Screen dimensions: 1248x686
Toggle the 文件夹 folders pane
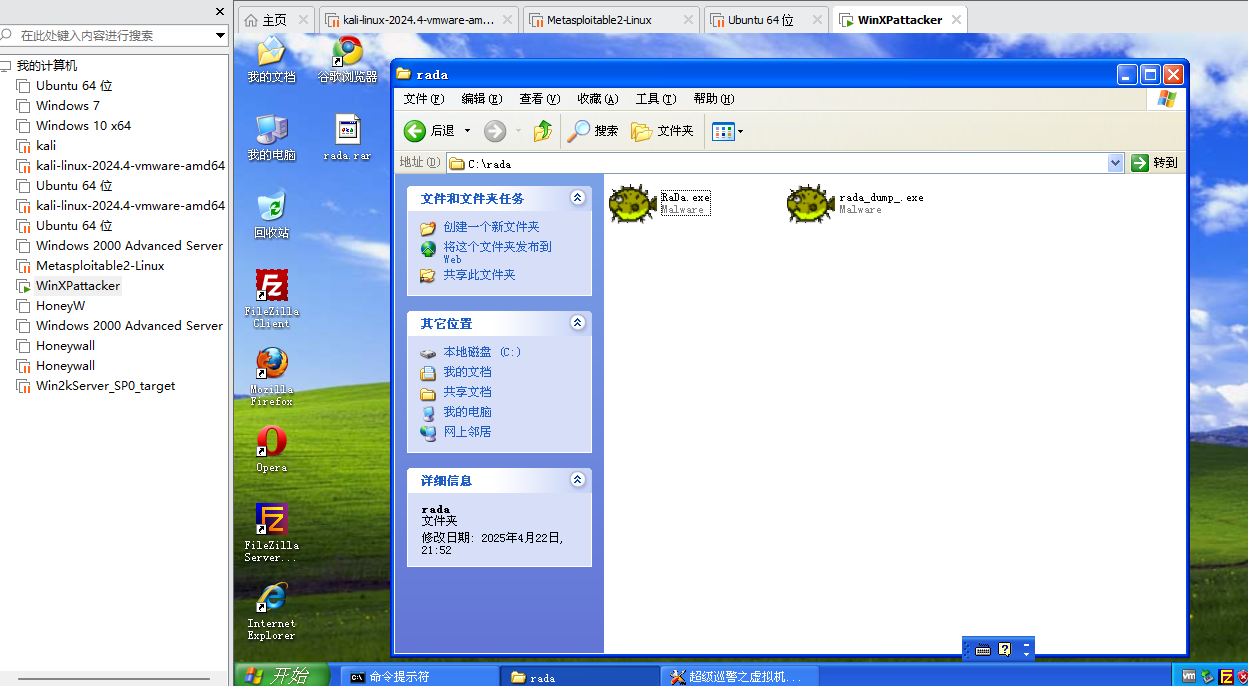point(662,131)
